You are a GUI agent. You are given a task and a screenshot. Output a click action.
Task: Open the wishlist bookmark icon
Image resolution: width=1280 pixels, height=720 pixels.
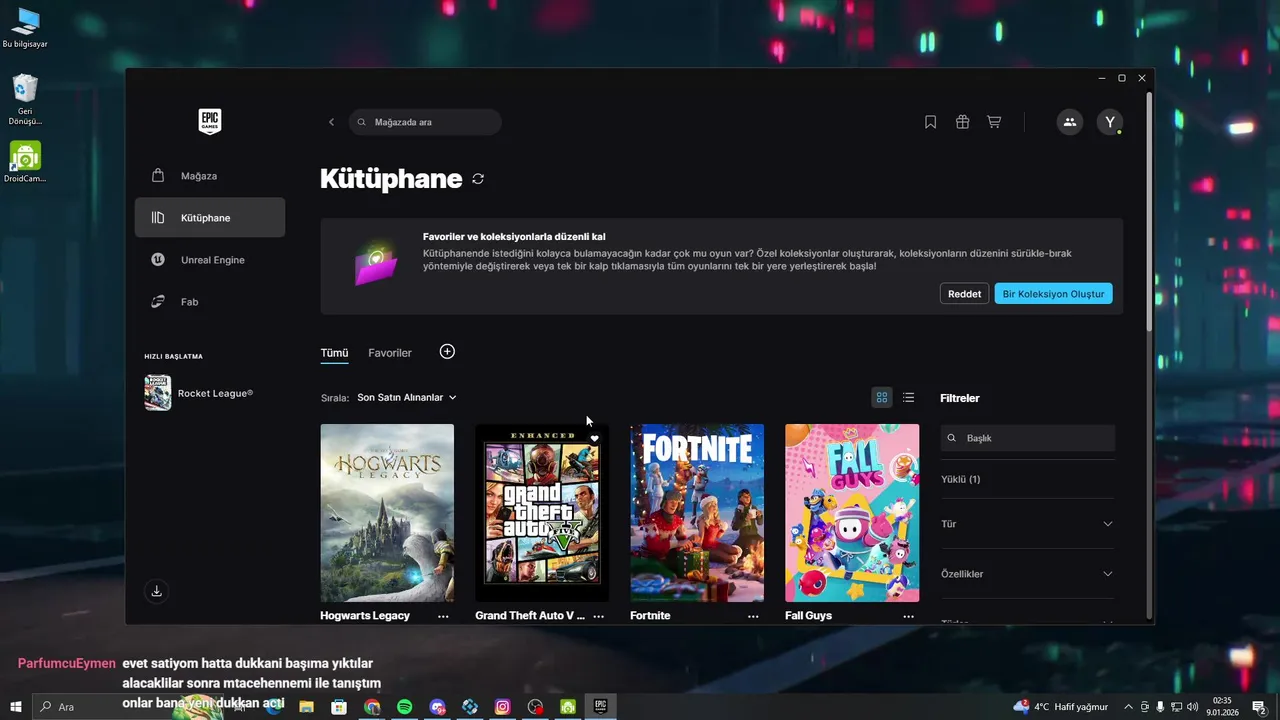coord(930,122)
